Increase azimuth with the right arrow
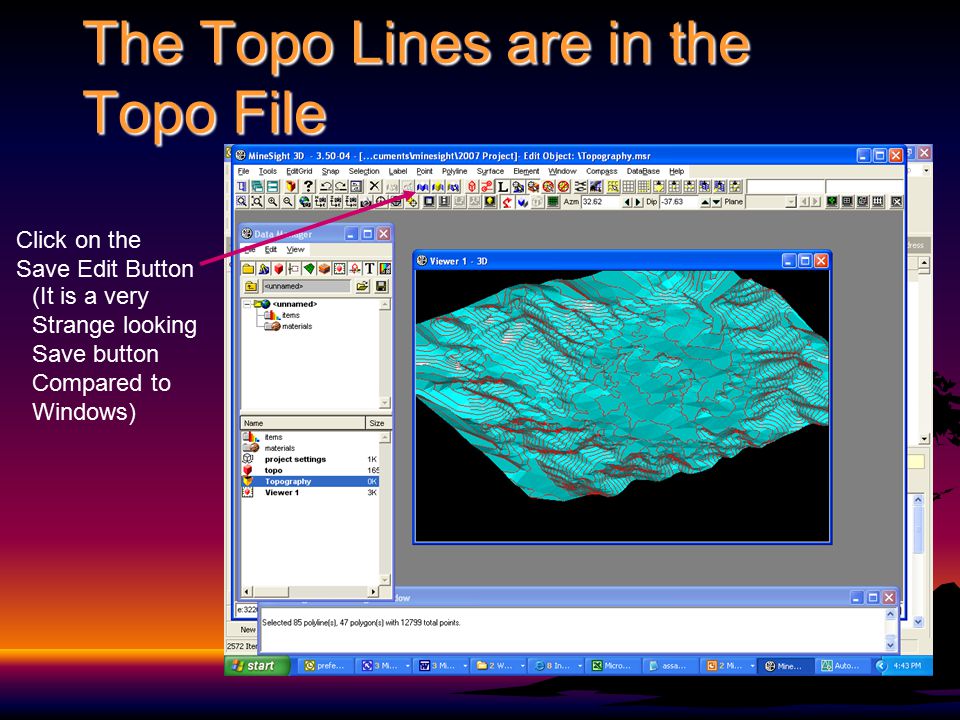This screenshot has width=960, height=720. click(x=638, y=201)
